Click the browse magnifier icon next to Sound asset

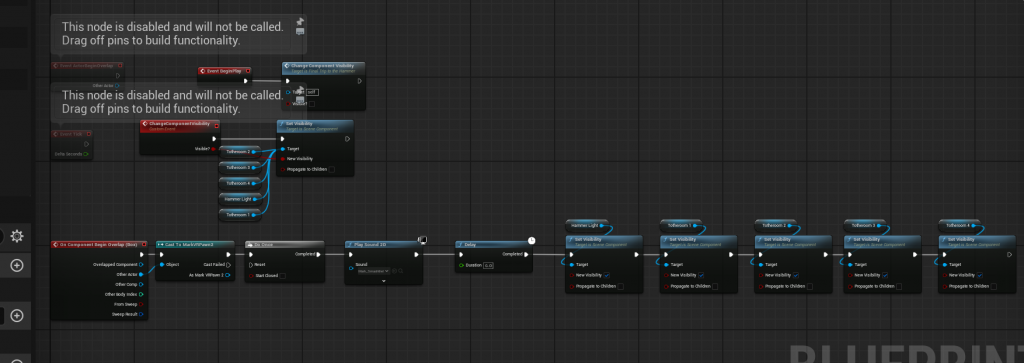[400, 270]
